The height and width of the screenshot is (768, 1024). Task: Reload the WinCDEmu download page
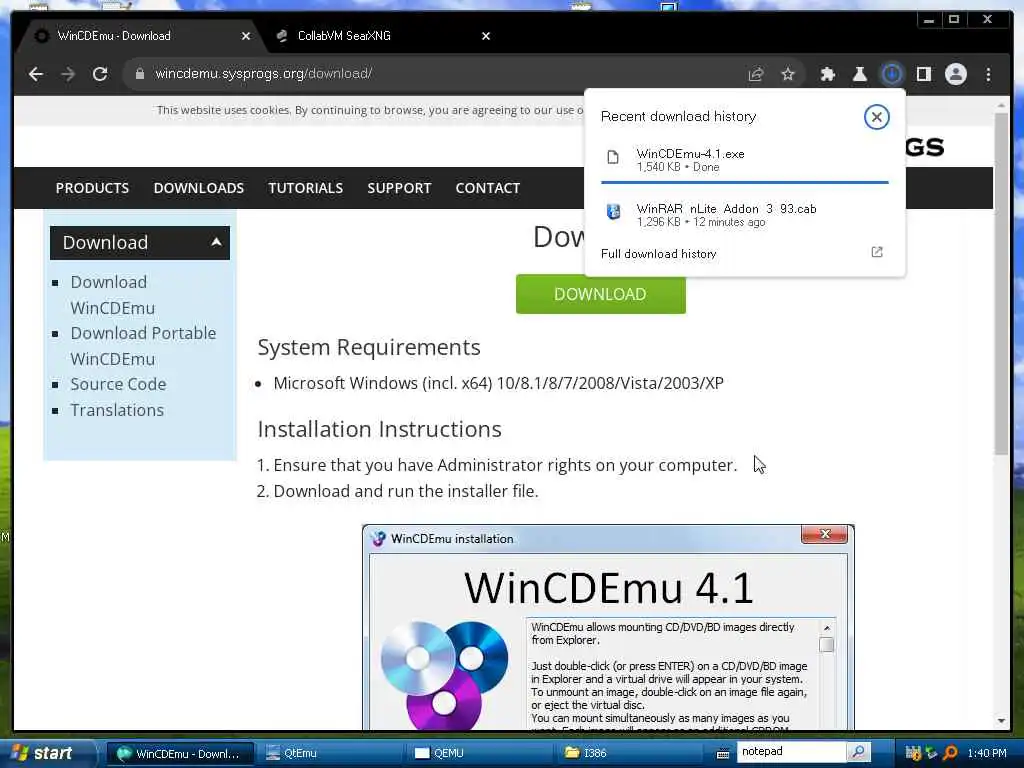[100, 74]
